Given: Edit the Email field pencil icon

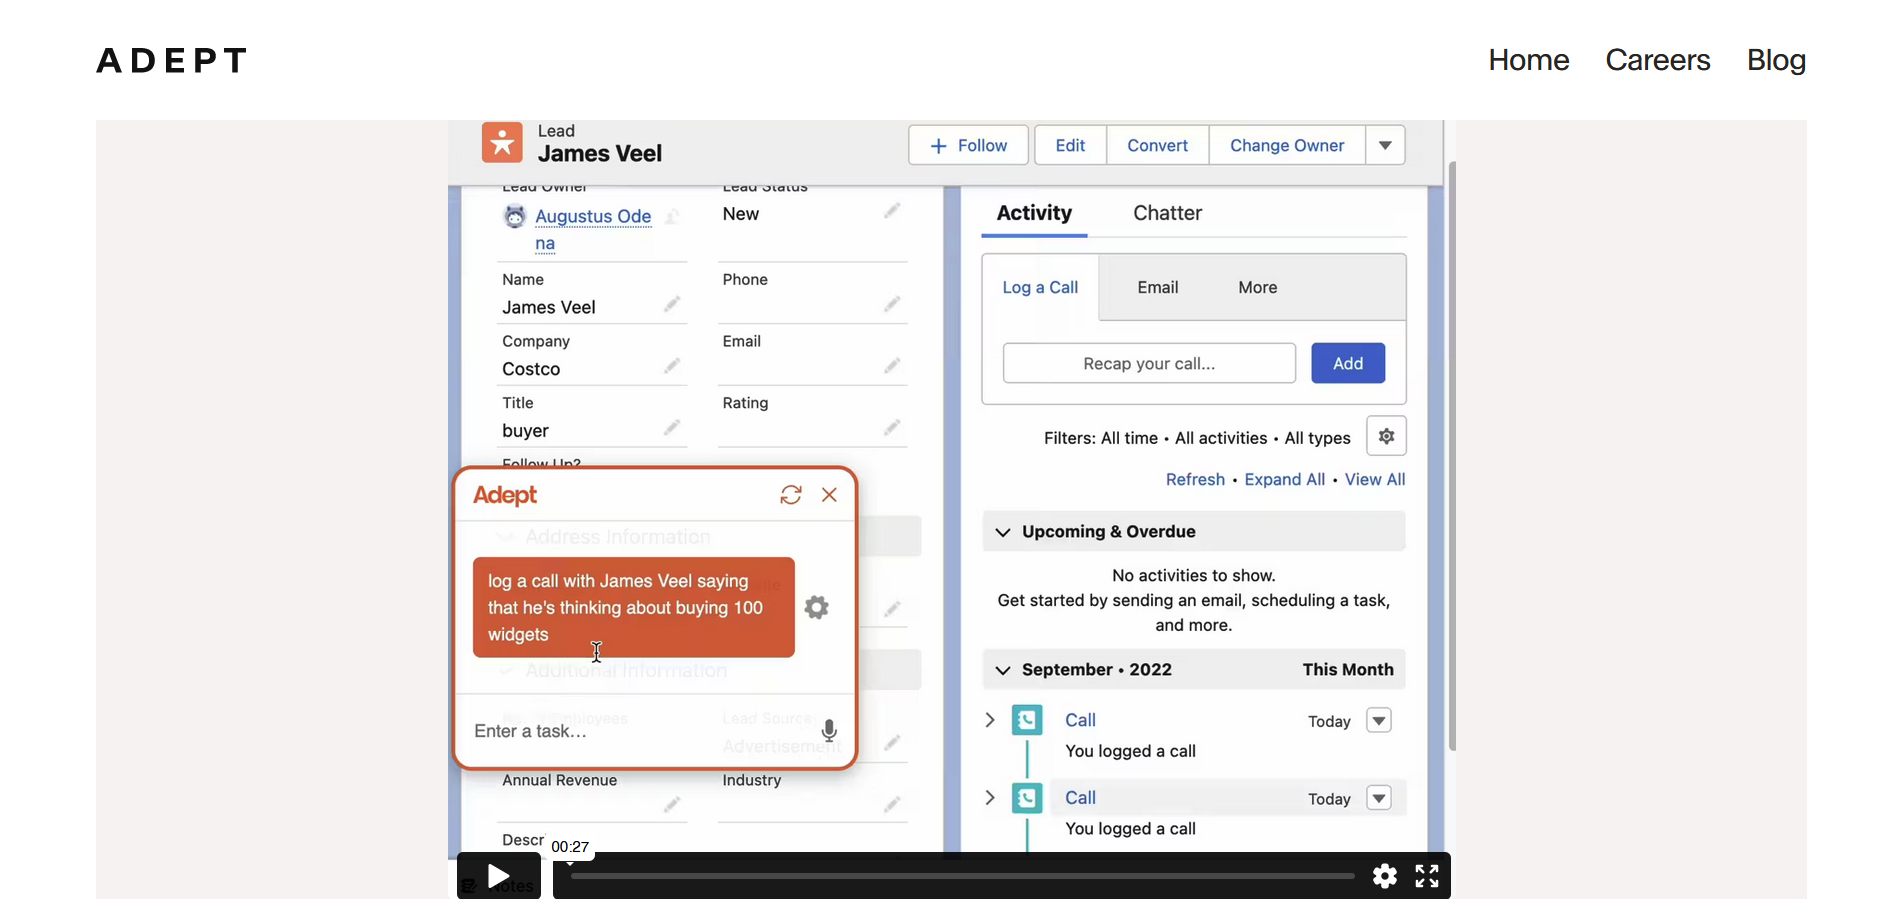Looking at the screenshot, I should (892, 365).
